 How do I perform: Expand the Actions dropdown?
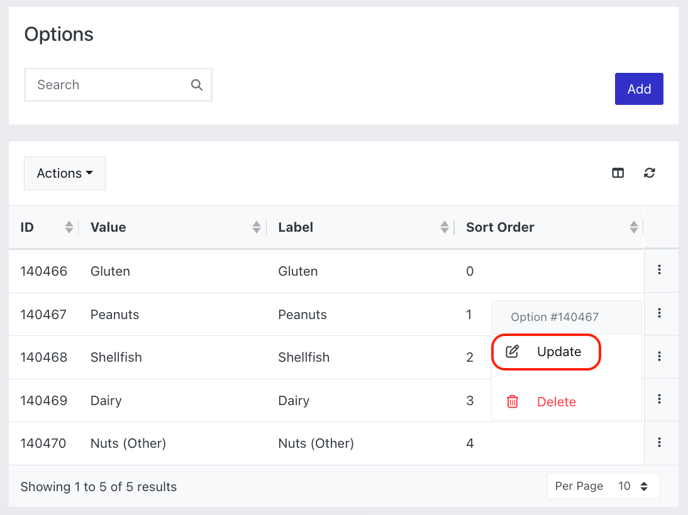click(x=65, y=173)
